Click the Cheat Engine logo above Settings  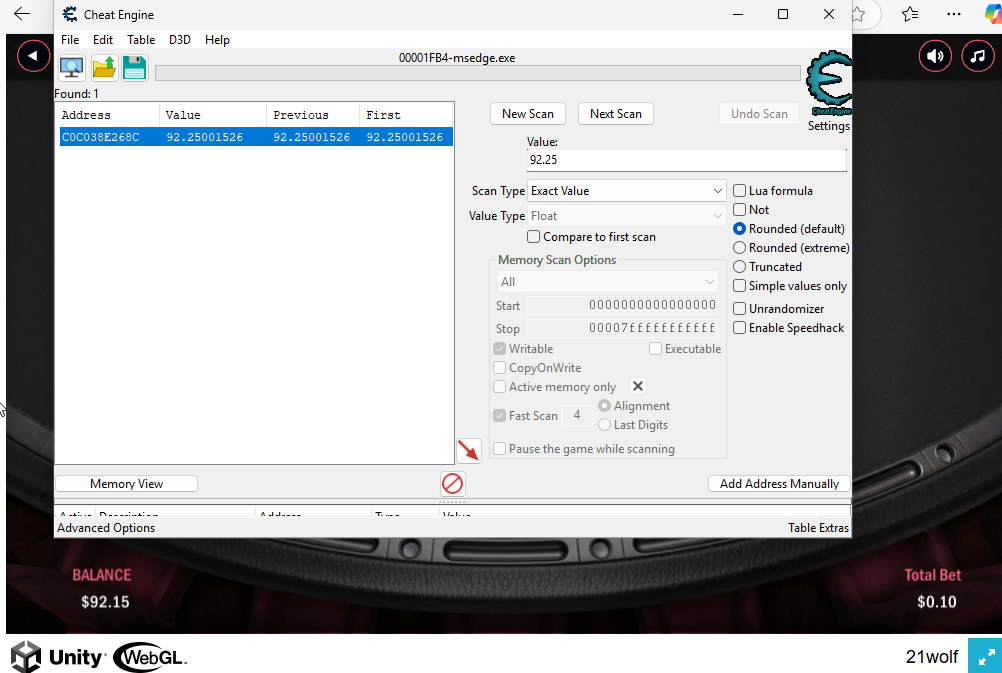pyautogui.click(x=828, y=82)
